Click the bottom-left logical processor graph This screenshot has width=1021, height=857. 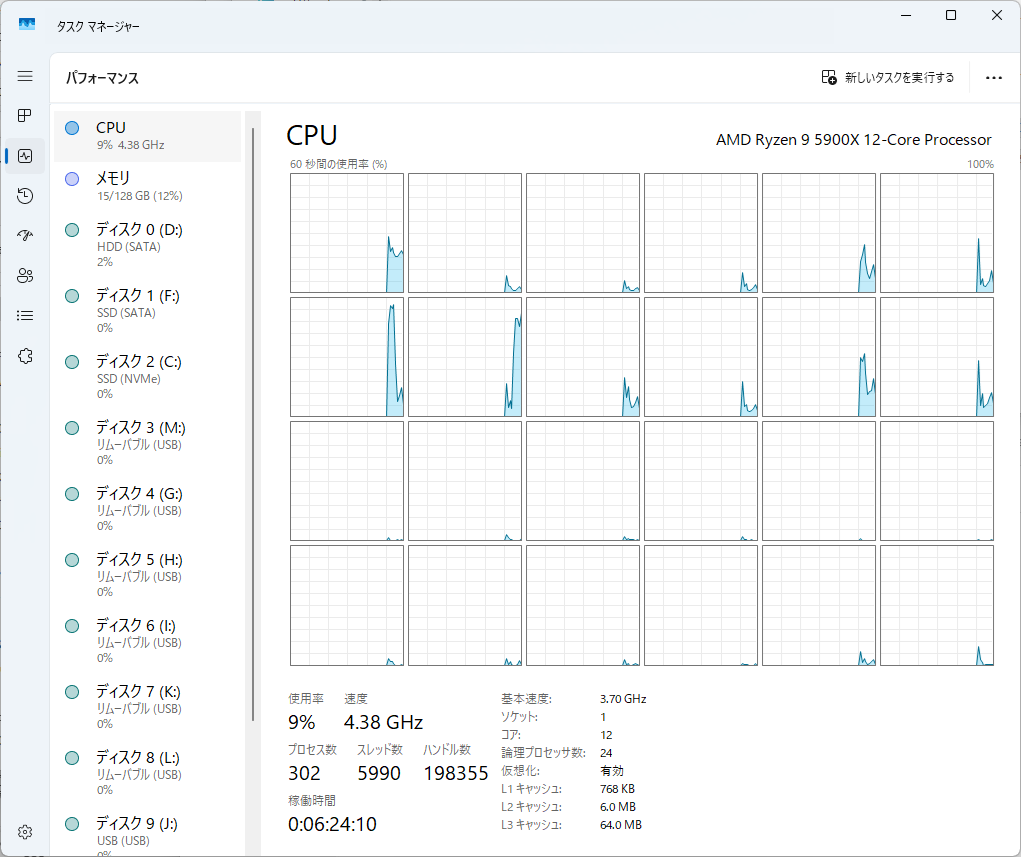[x=347, y=606]
